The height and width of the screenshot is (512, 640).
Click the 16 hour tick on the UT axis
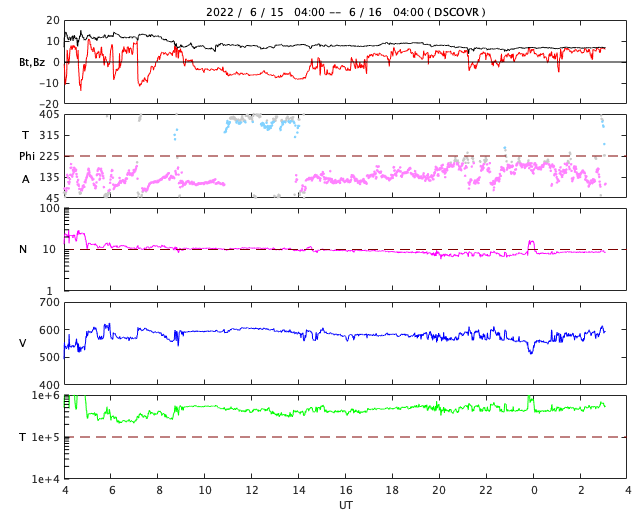click(x=346, y=490)
